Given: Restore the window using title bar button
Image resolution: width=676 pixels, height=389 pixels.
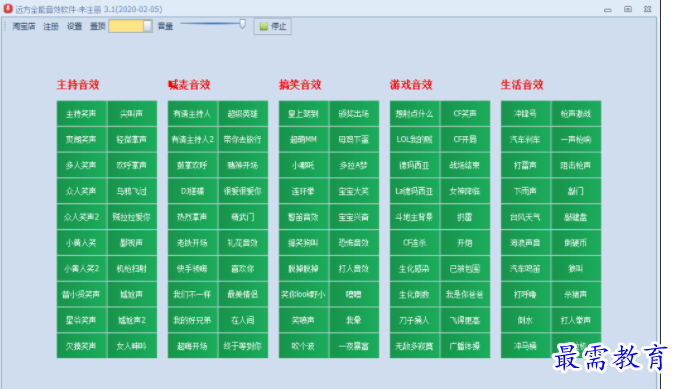Looking at the screenshot, I should [x=628, y=9].
